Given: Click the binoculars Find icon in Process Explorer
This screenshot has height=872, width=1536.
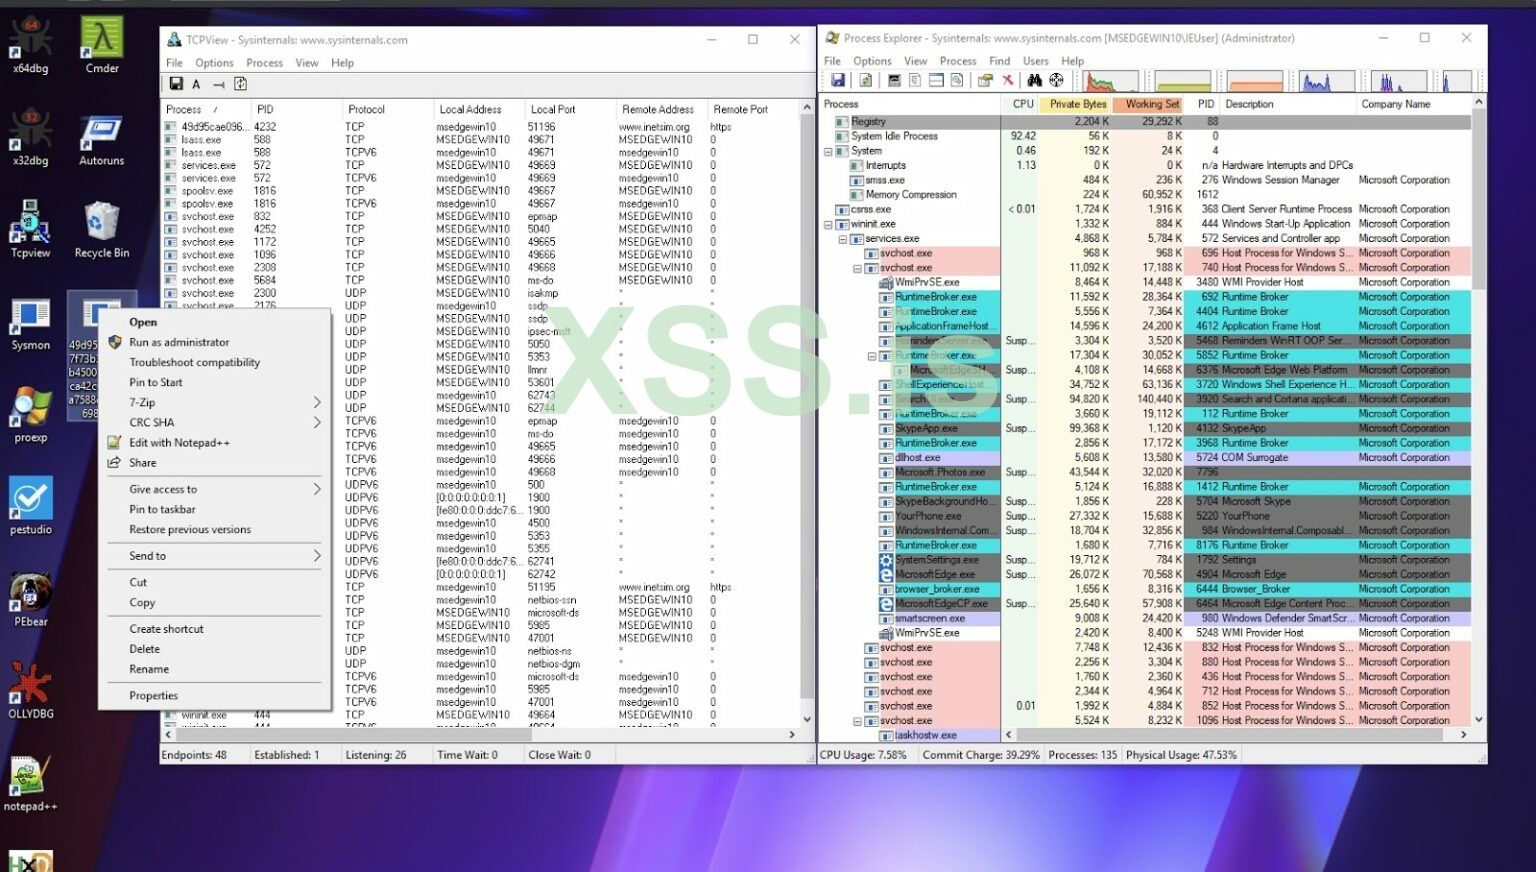Looking at the screenshot, I should (x=1035, y=80).
